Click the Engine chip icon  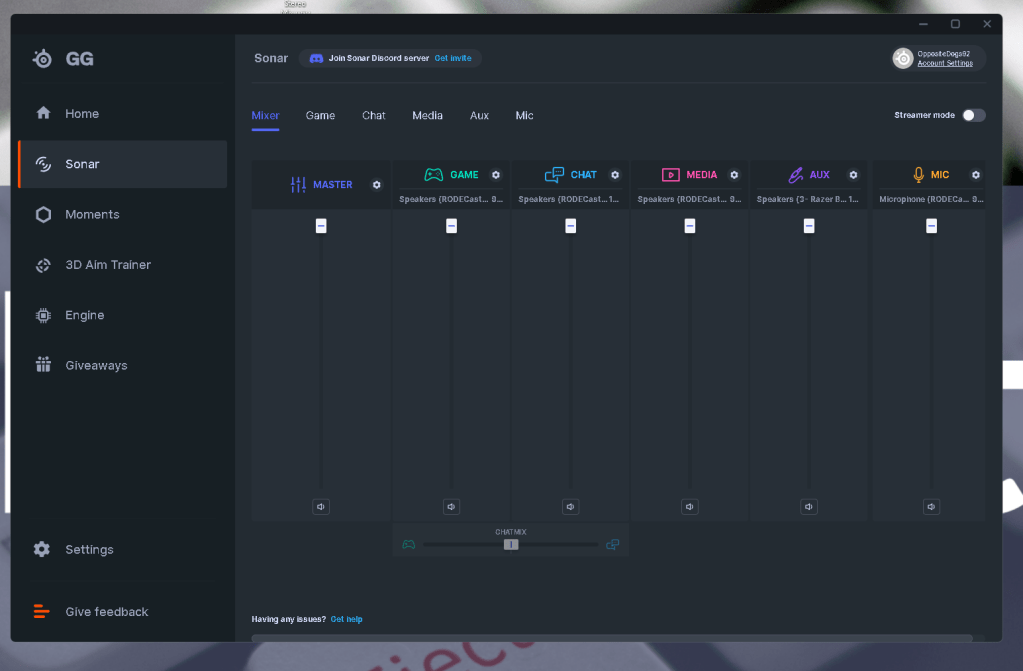[43, 315]
